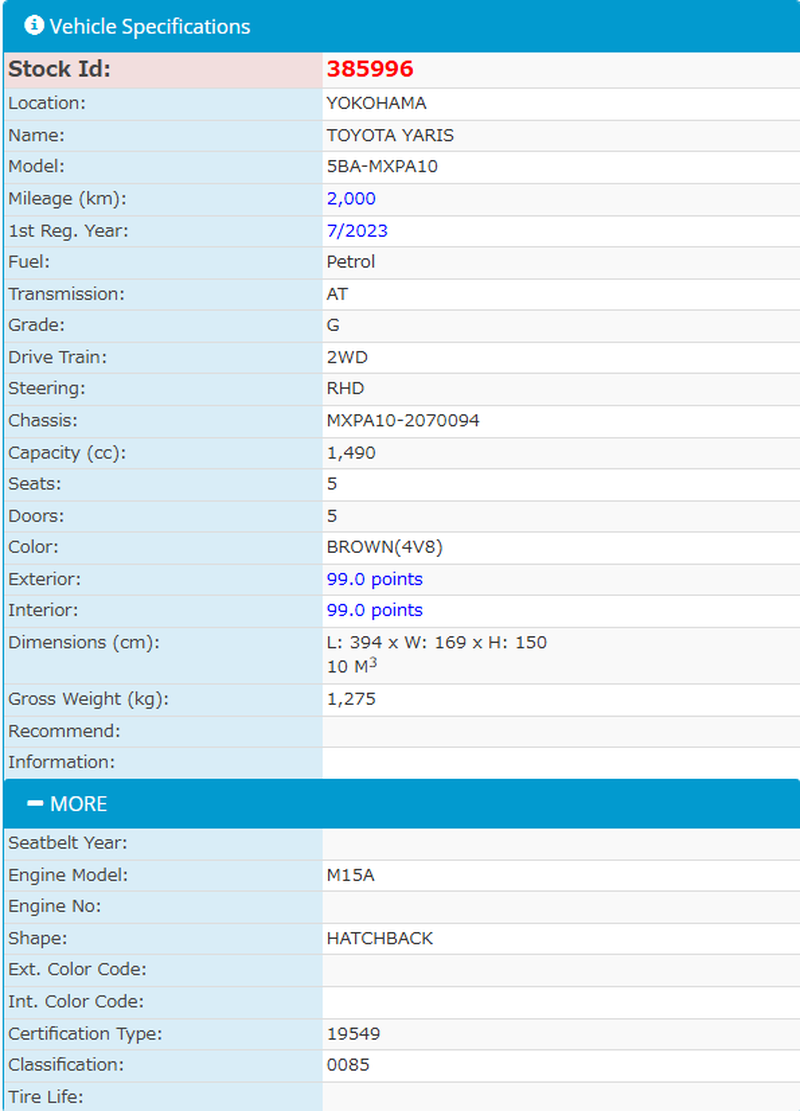800x1111 pixels.
Task: Click the engine model value M15A
Action: (x=350, y=875)
